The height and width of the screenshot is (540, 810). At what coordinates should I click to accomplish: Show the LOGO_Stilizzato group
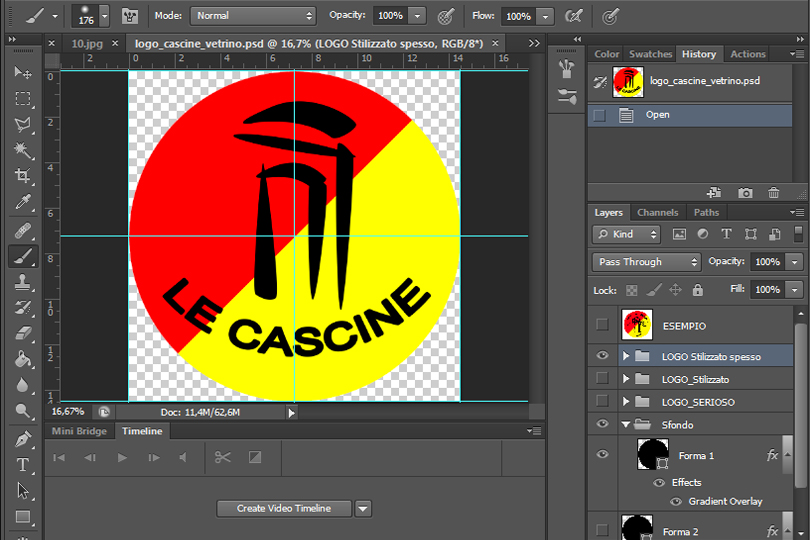[602, 378]
